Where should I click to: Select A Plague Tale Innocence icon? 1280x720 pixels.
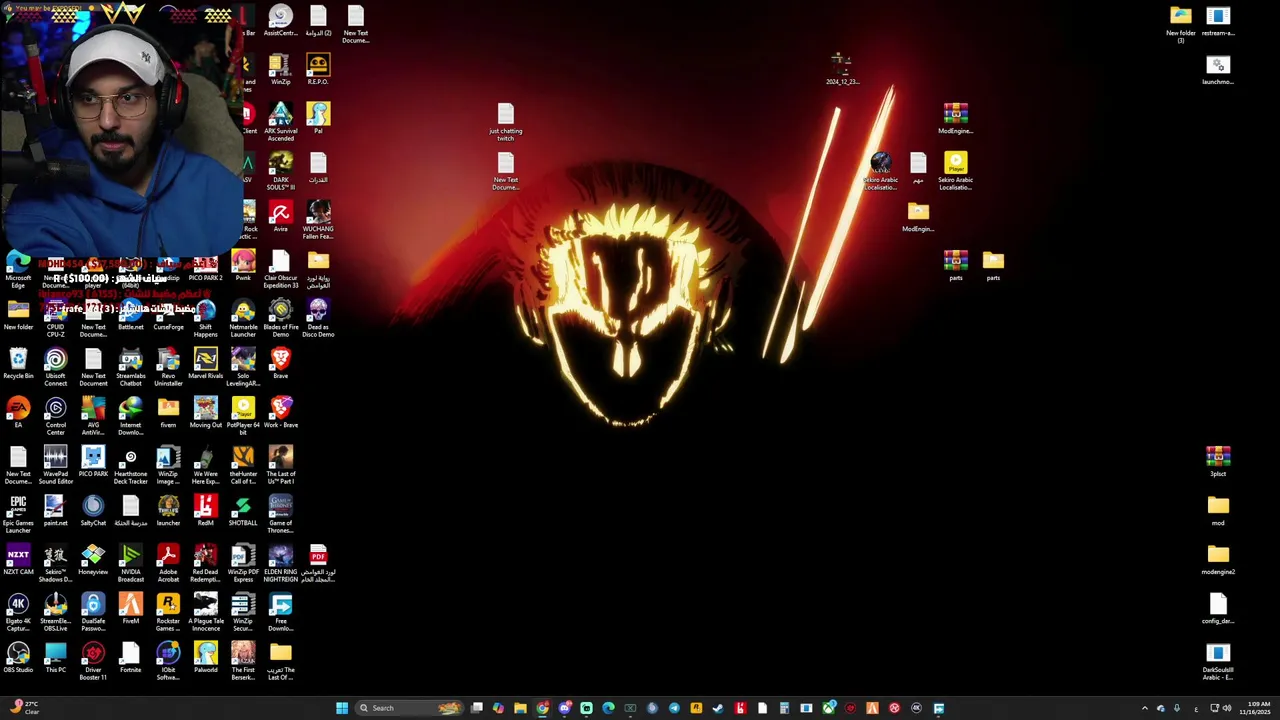pos(206,612)
